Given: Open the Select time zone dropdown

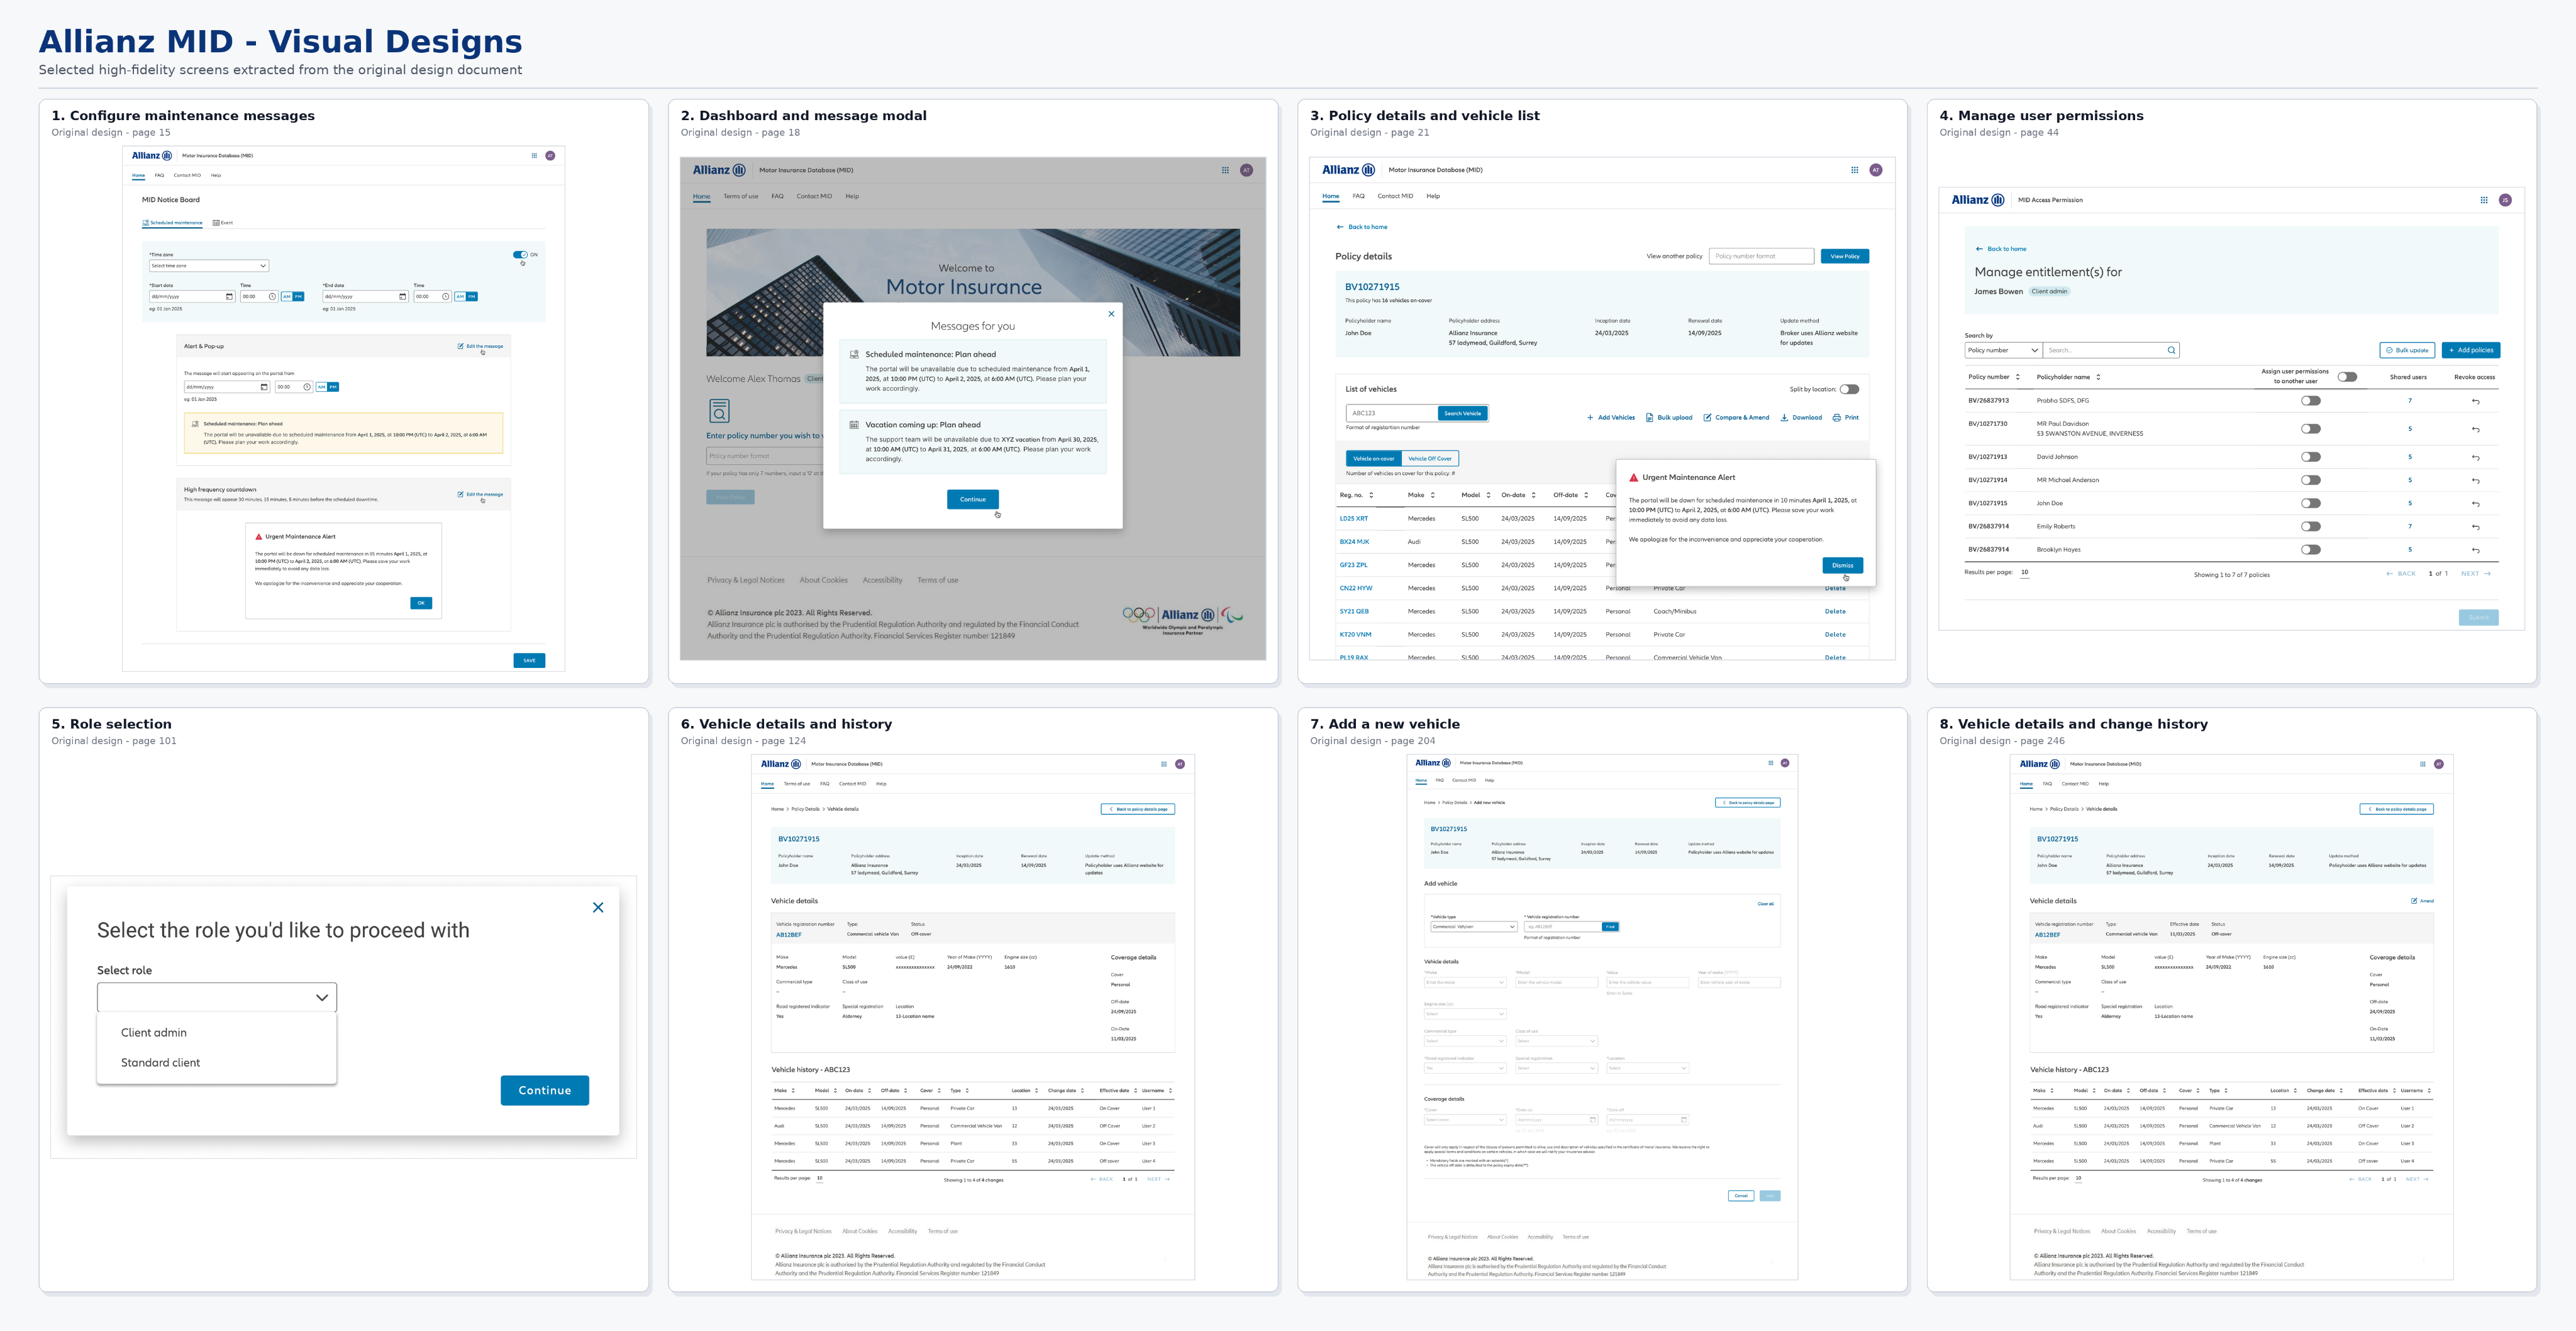Looking at the screenshot, I should click(x=209, y=266).
